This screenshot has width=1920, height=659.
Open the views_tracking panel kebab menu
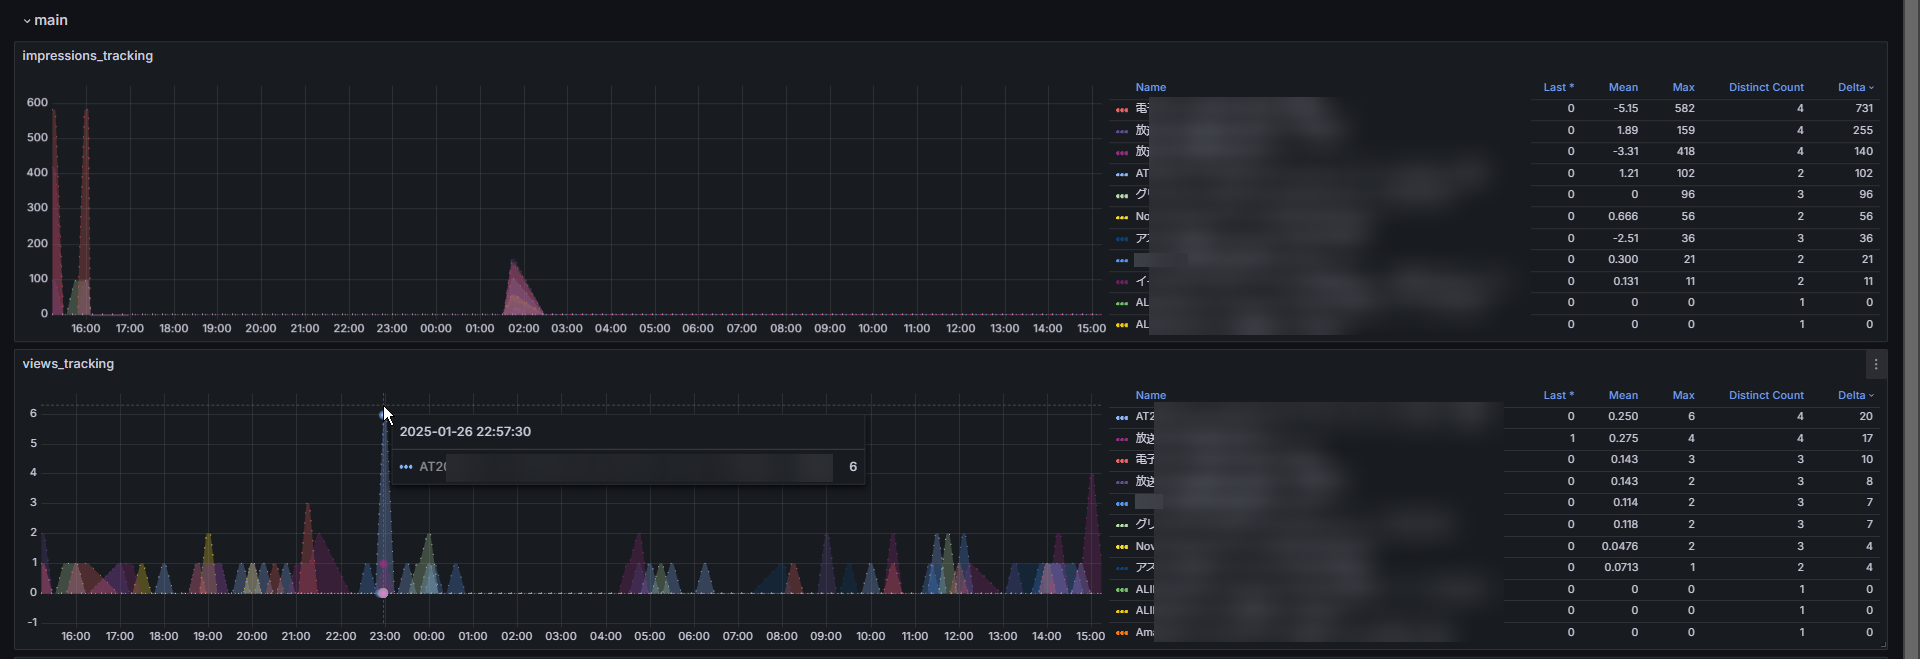pyautogui.click(x=1876, y=365)
